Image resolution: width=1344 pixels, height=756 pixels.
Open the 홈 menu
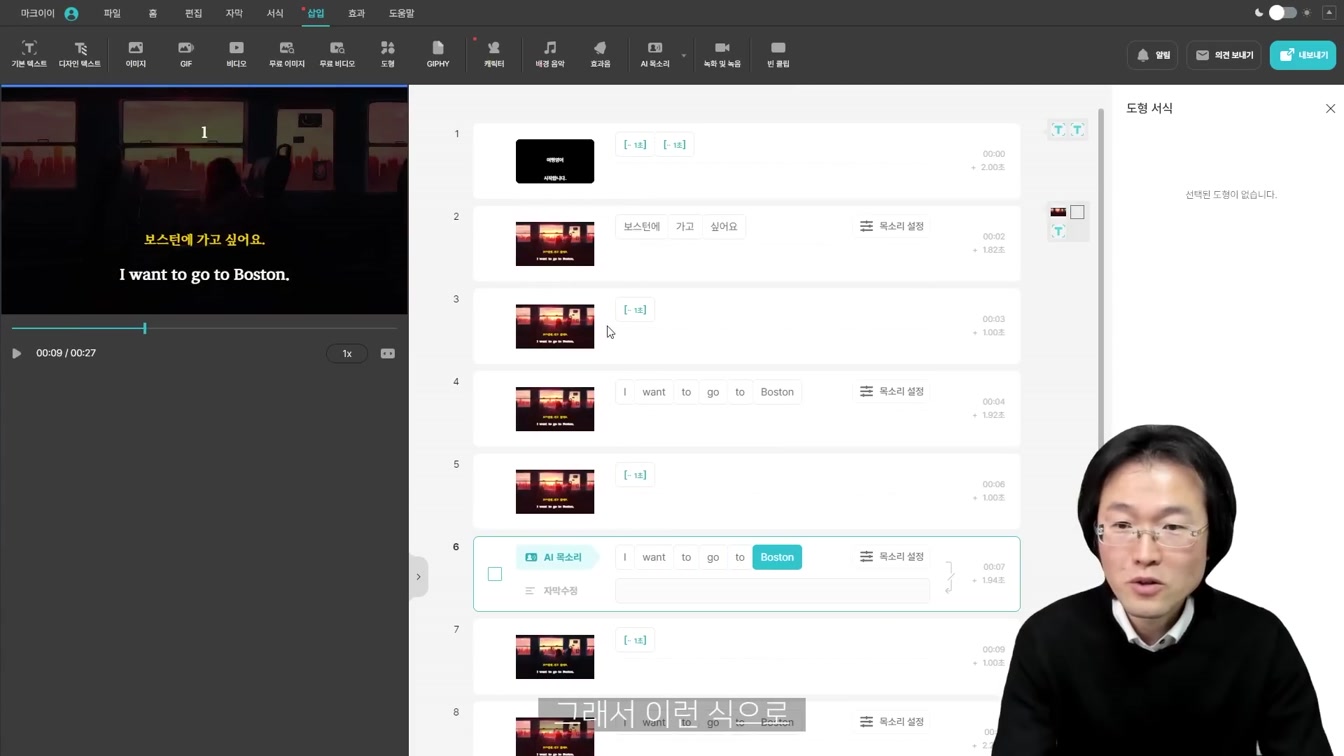[x=153, y=13]
